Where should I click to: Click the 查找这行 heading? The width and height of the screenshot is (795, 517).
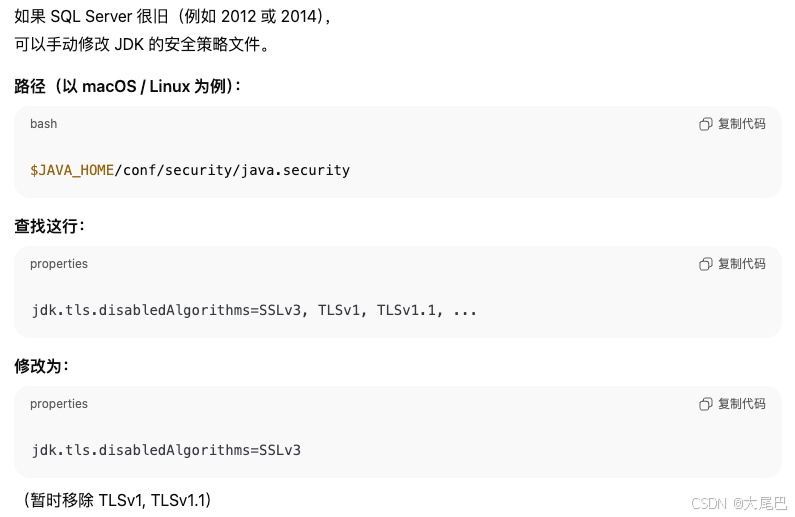tap(49, 226)
